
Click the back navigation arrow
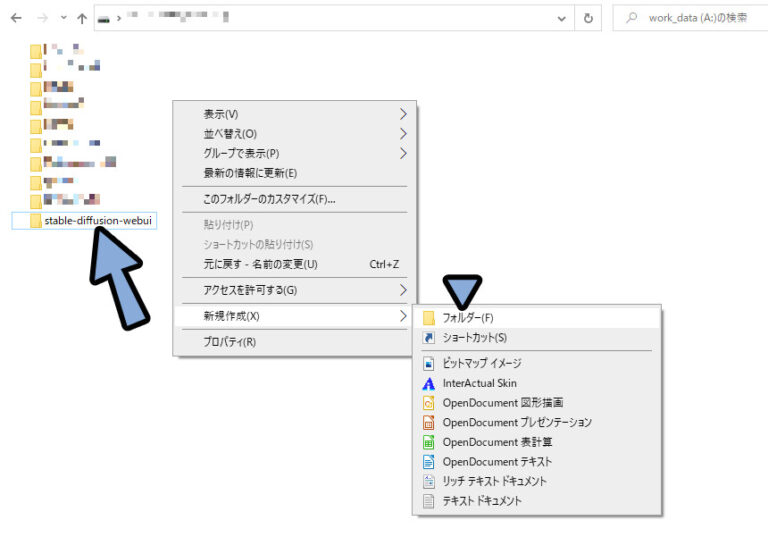tap(16, 18)
